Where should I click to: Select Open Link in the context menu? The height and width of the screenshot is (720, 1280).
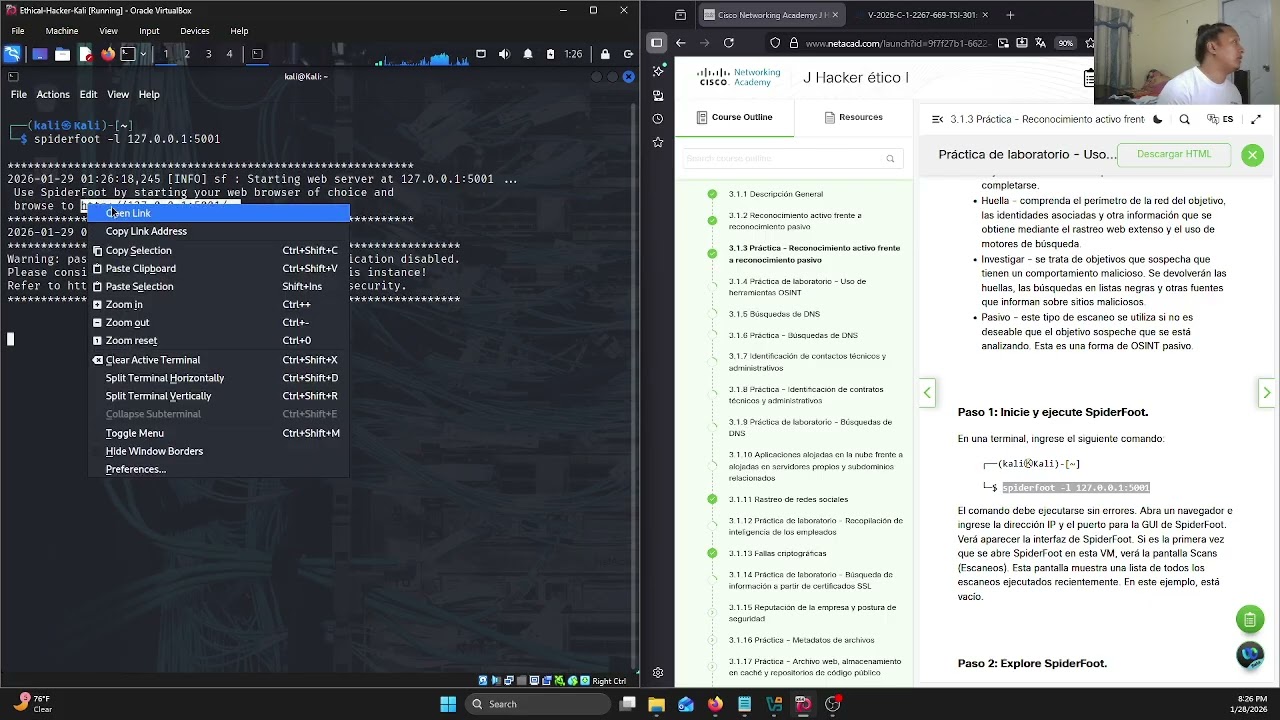pos(219,213)
